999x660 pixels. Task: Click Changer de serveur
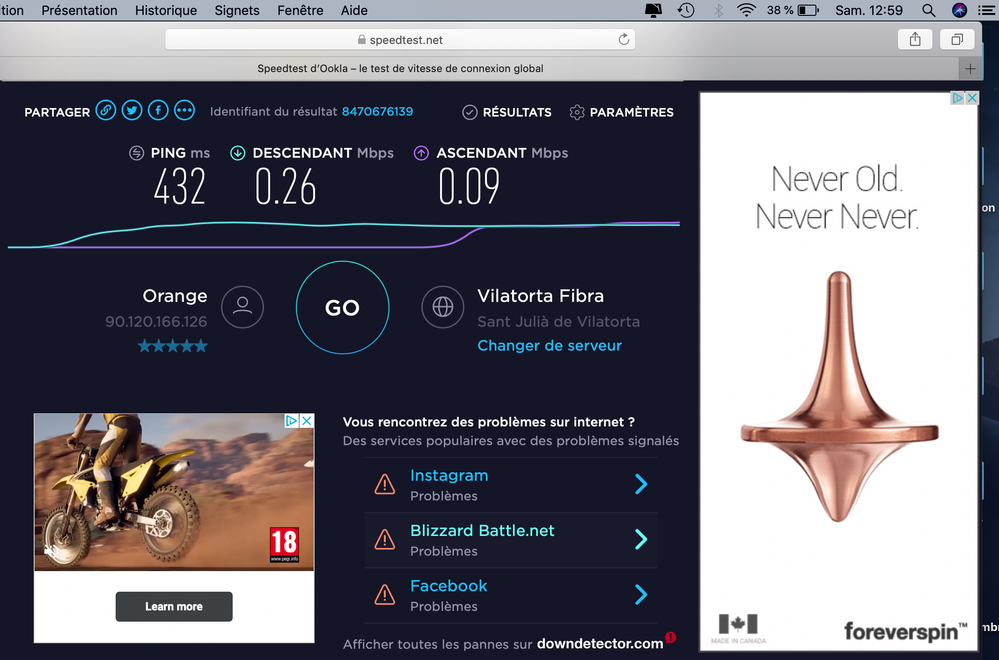(x=549, y=345)
